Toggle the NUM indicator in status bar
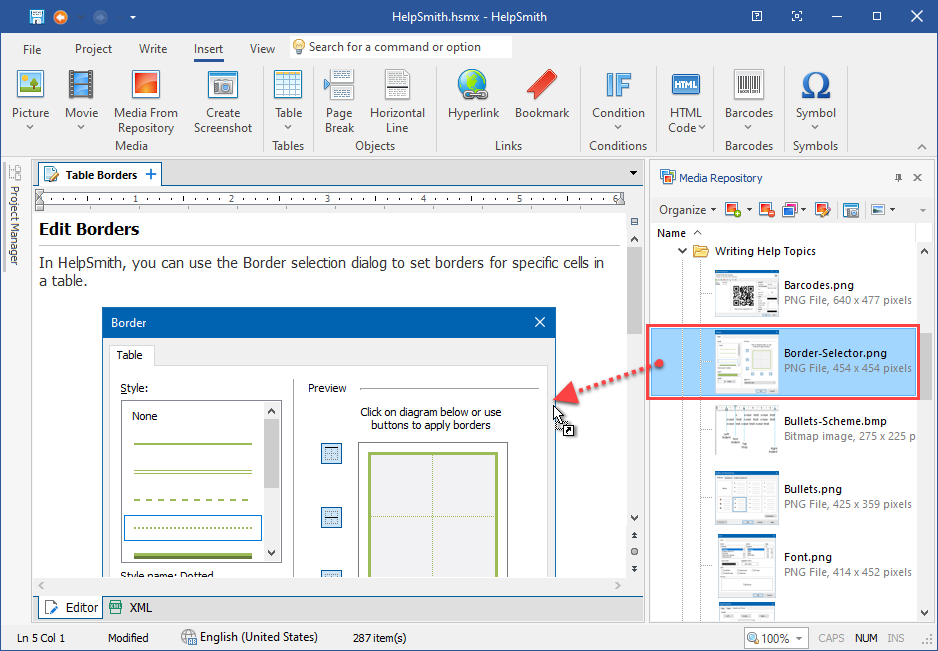The image size is (938, 651). (x=866, y=638)
